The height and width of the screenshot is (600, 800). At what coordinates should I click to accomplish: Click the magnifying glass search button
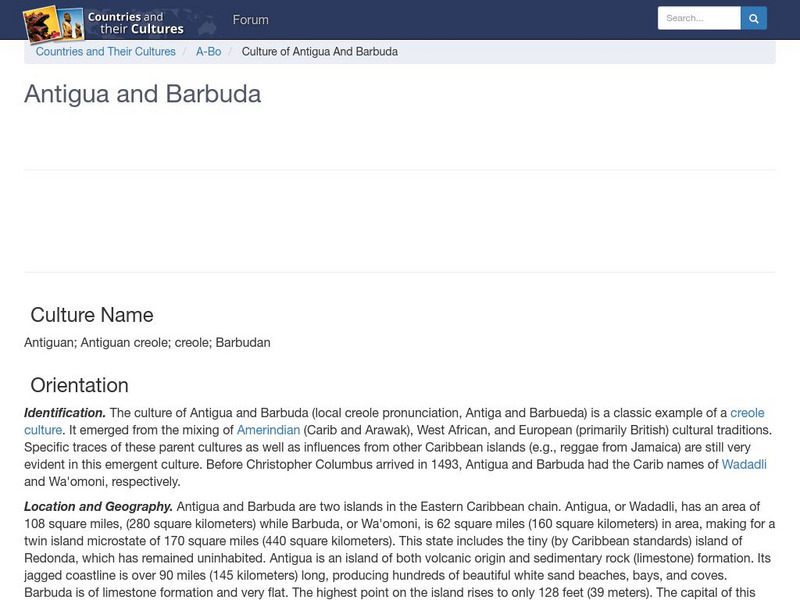pos(754,18)
